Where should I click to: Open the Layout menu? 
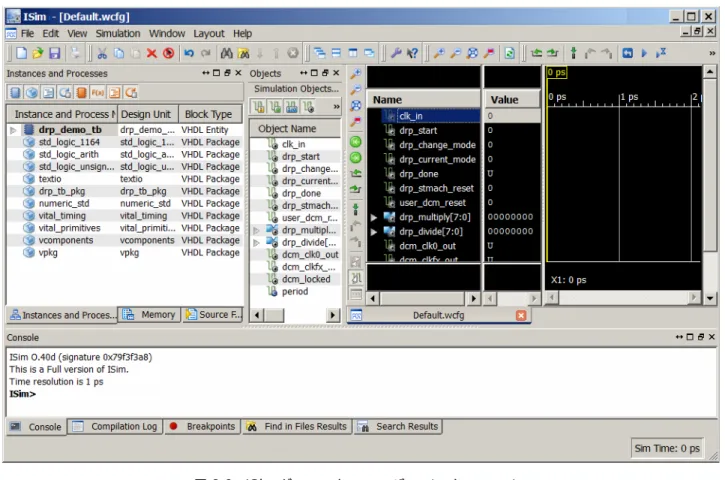coord(209,34)
